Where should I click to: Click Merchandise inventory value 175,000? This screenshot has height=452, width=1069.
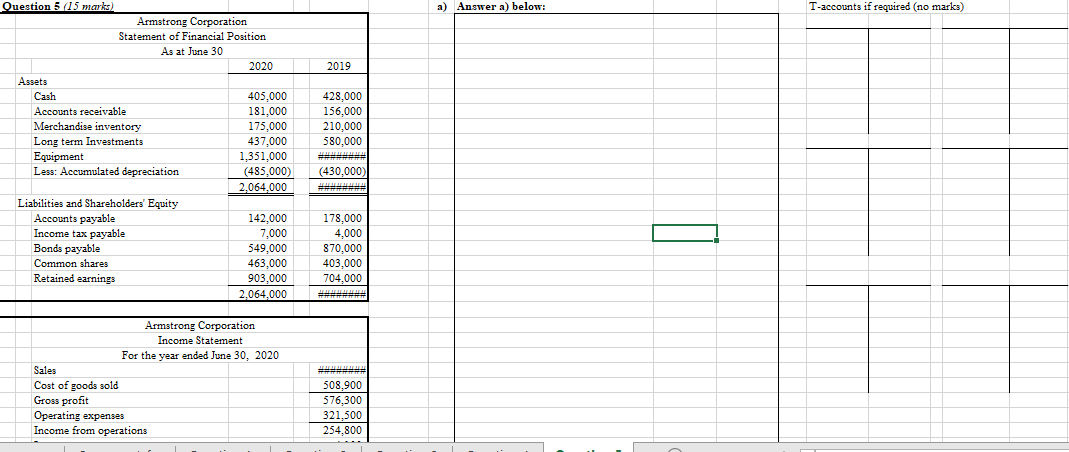pyautogui.click(x=268, y=127)
